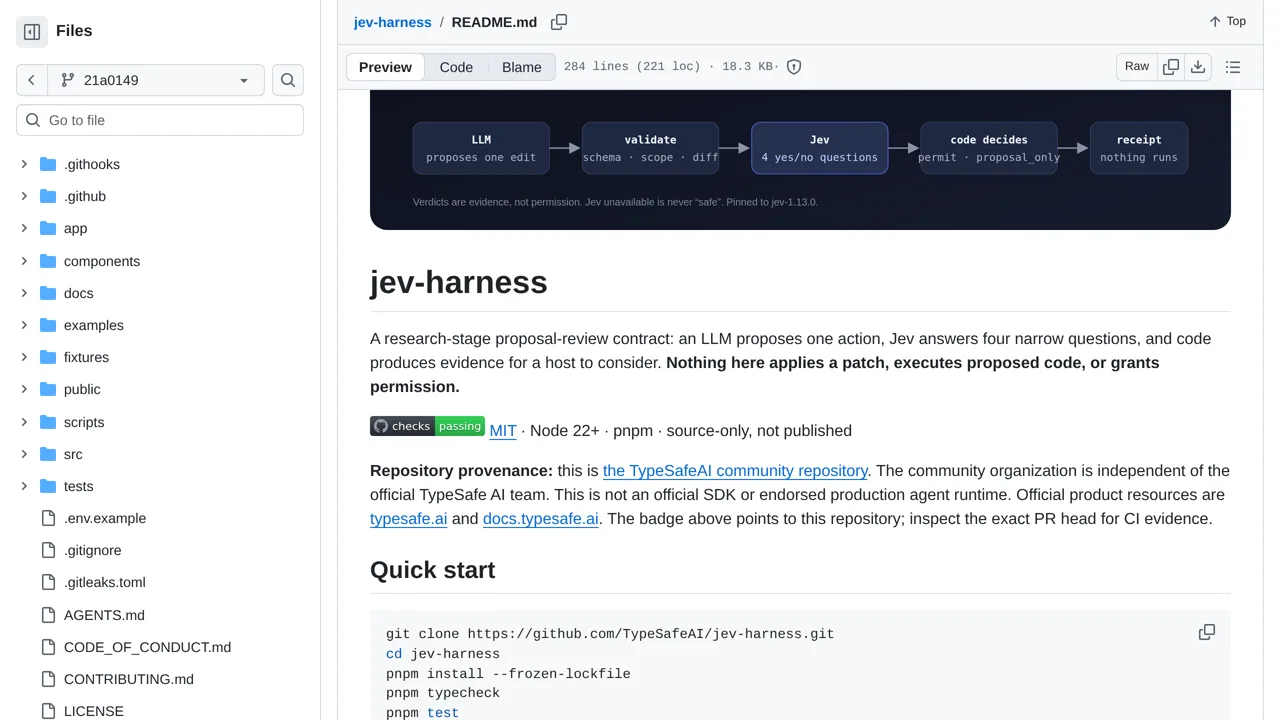Open the document outline list icon
This screenshot has height=720, width=1280.
(x=1233, y=67)
